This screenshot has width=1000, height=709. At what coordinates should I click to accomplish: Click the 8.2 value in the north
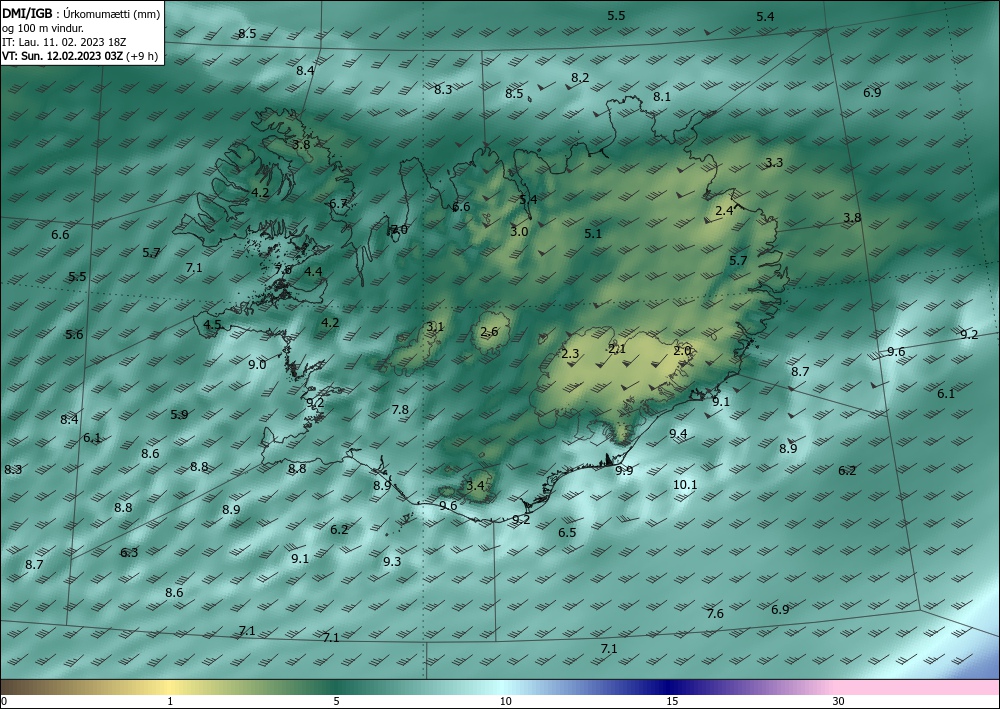coord(580,78)
